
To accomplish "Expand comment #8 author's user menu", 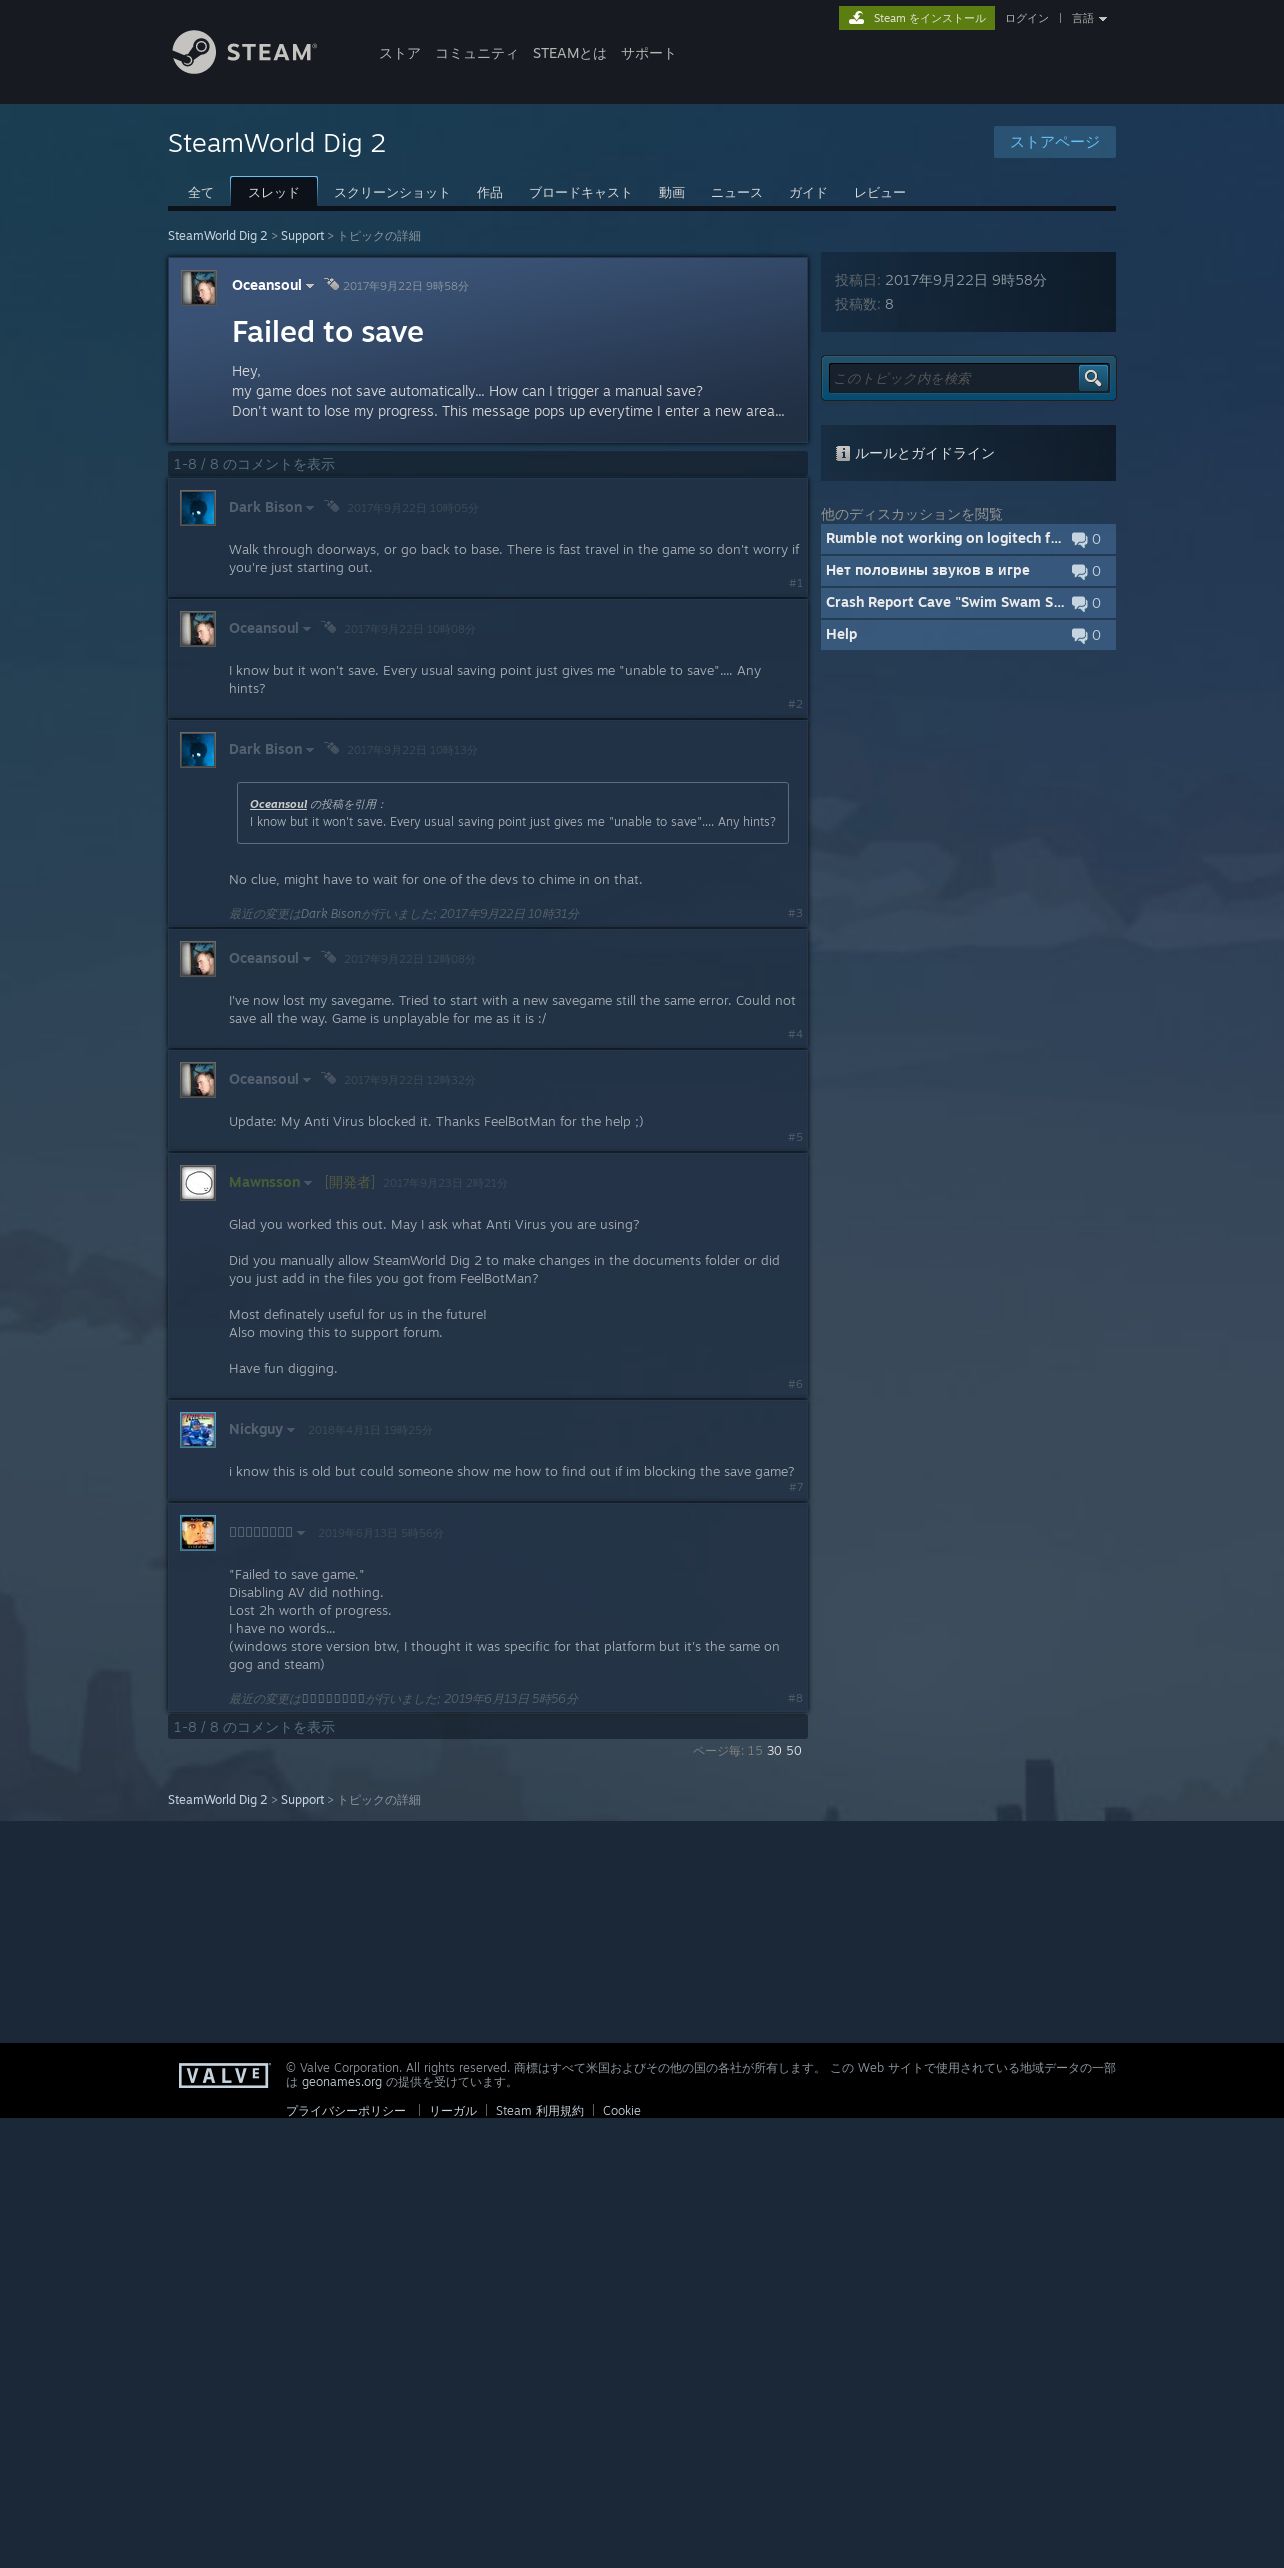I will tap(301, 1533).
